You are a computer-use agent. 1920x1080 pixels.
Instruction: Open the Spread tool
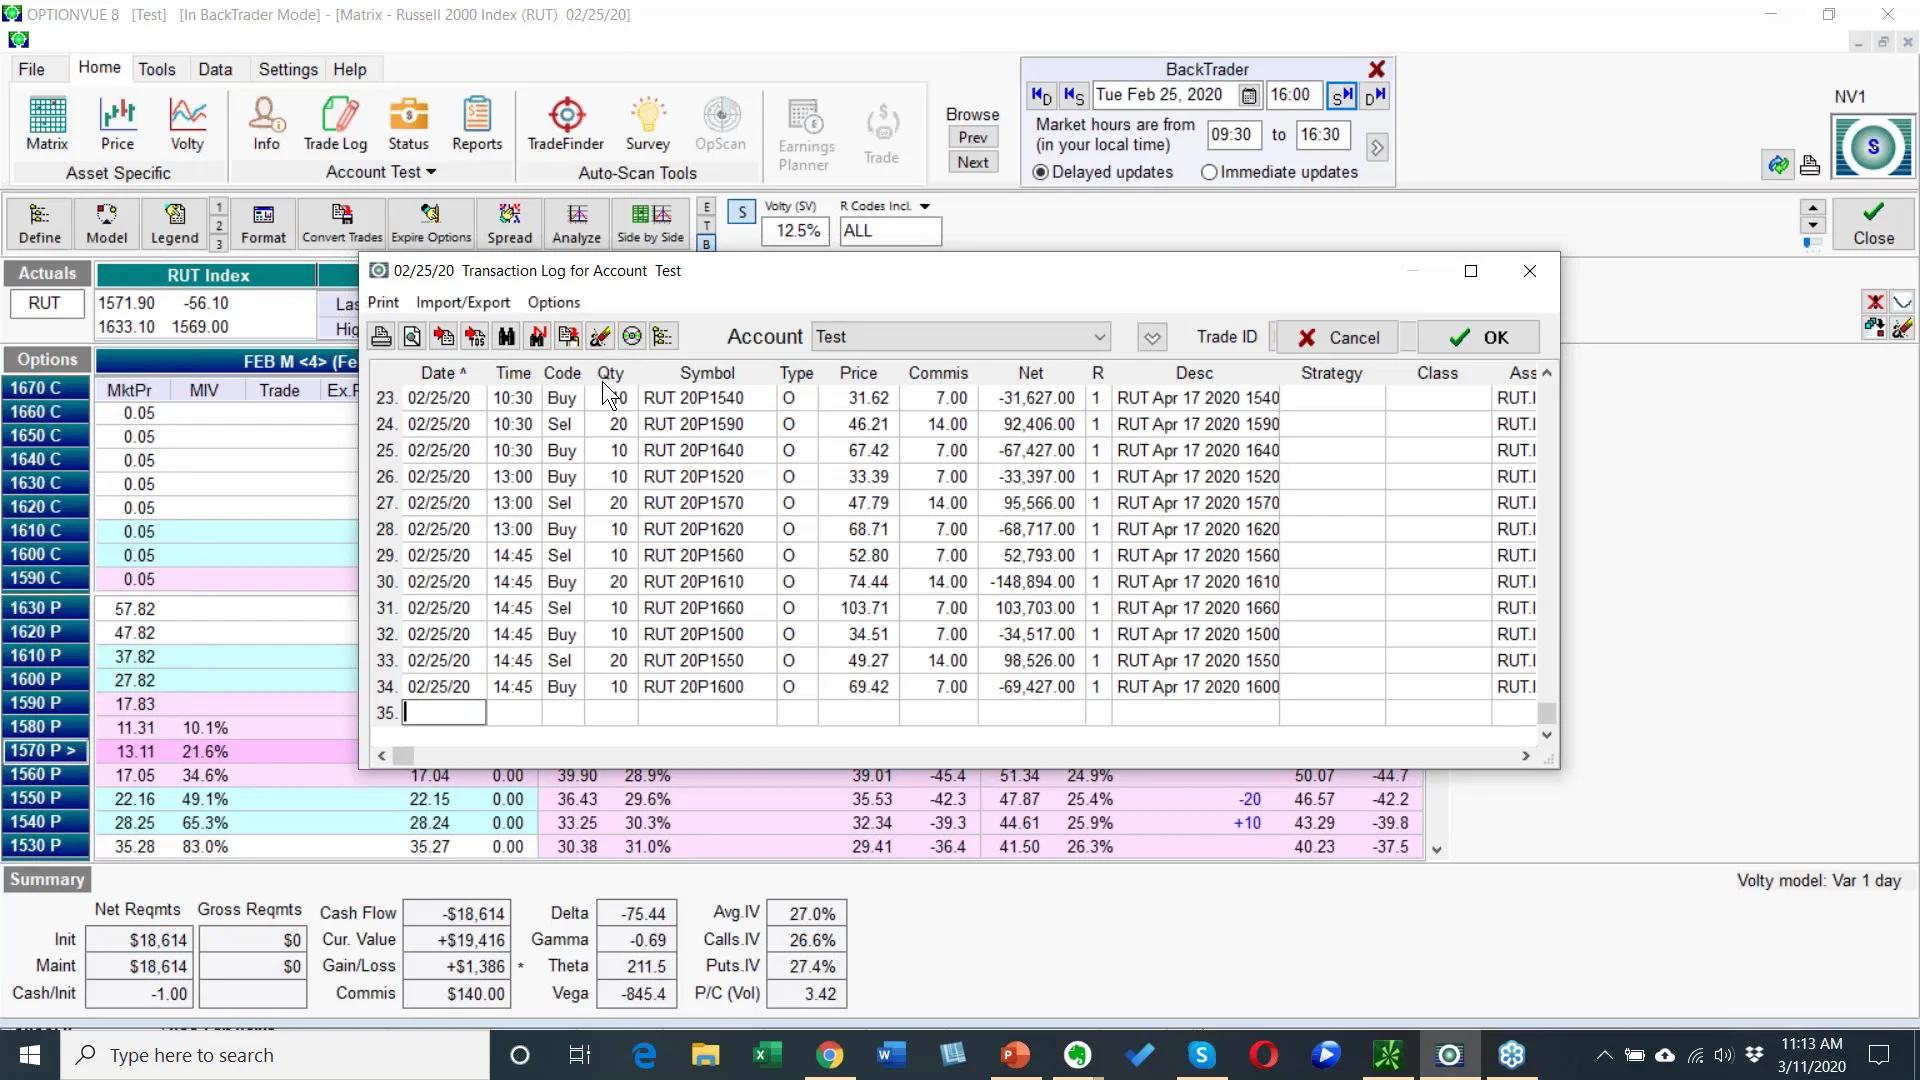(510, 224)
